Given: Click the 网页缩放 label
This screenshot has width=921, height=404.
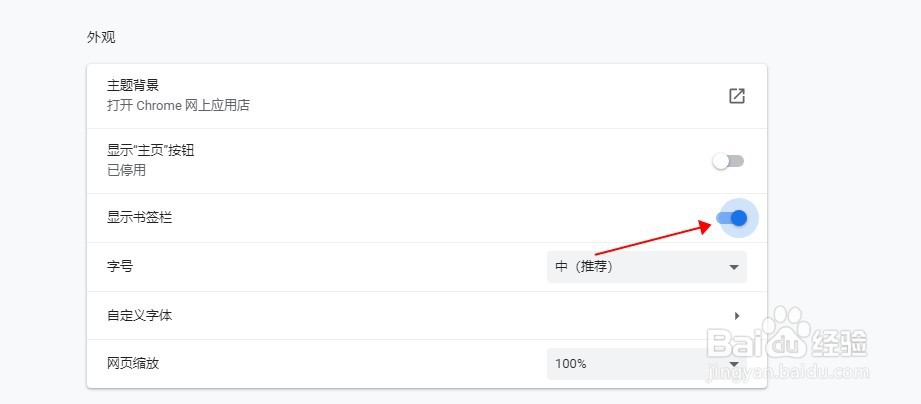Looking at the screenshot, I should (x=133, y=364).
